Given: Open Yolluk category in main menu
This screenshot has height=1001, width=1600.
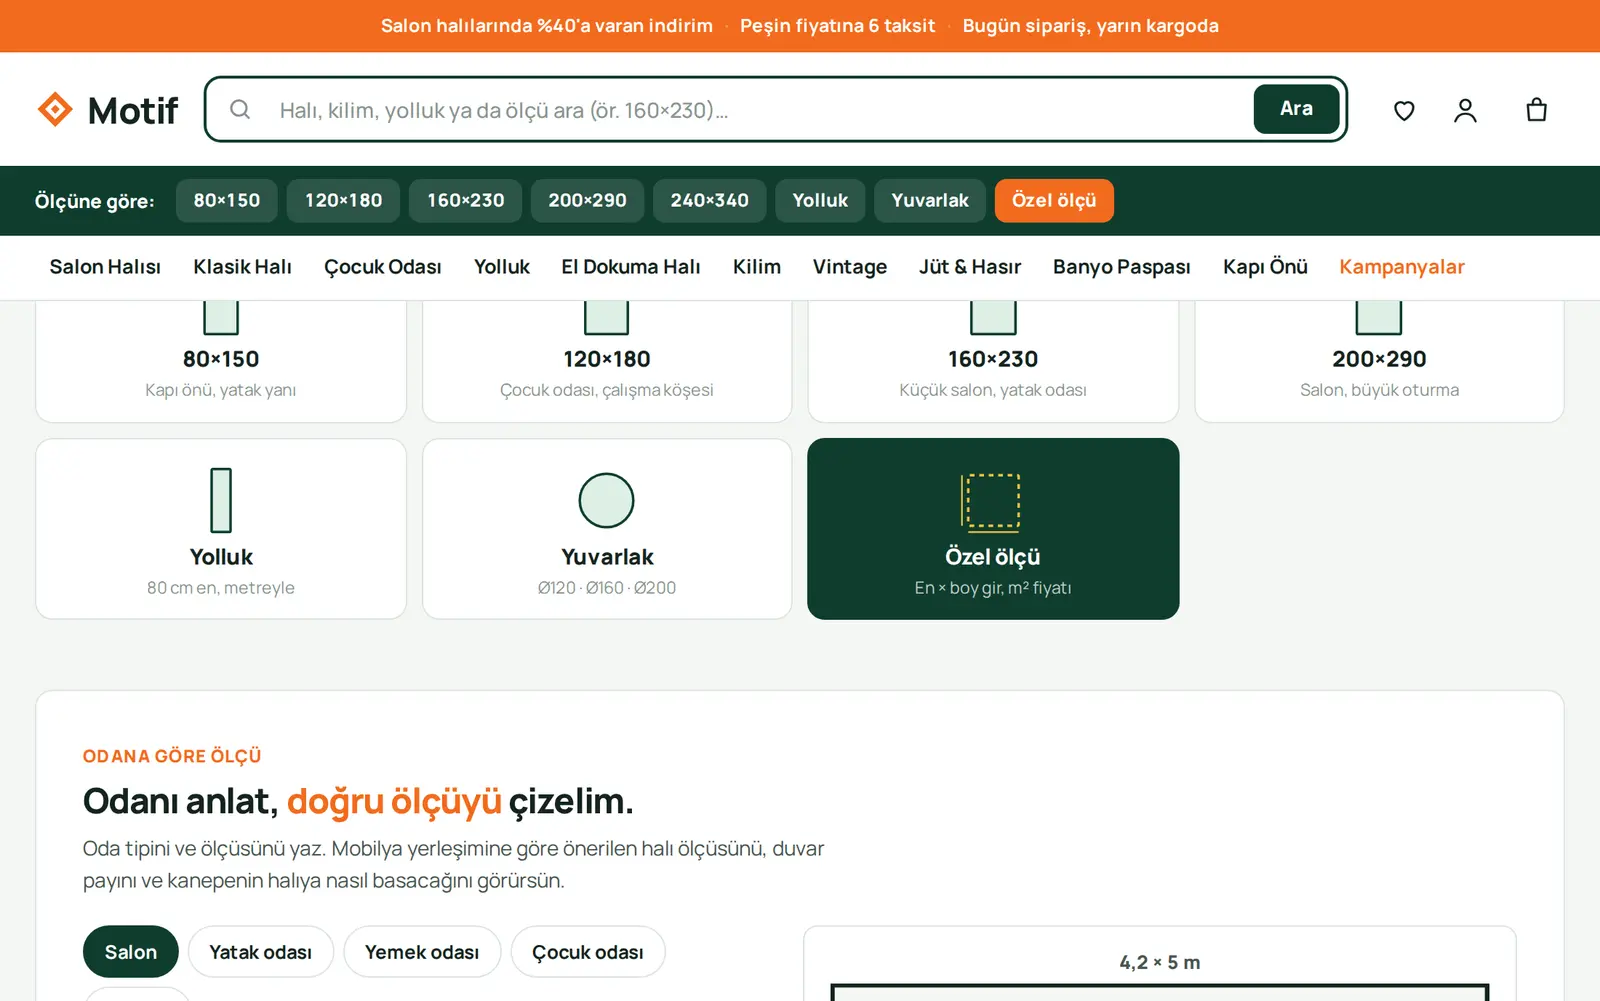Looking at the screenshot, I should click(x=502, y=267).
